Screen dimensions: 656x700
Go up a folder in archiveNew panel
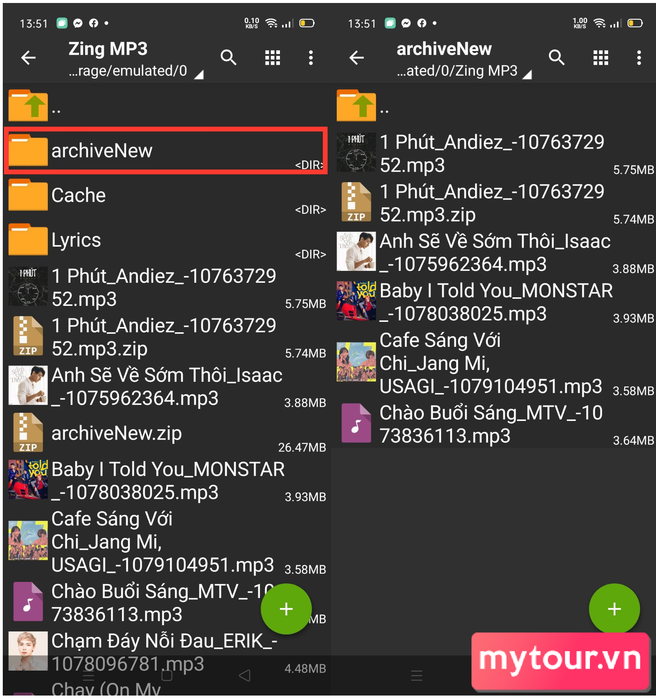(494, 106)
